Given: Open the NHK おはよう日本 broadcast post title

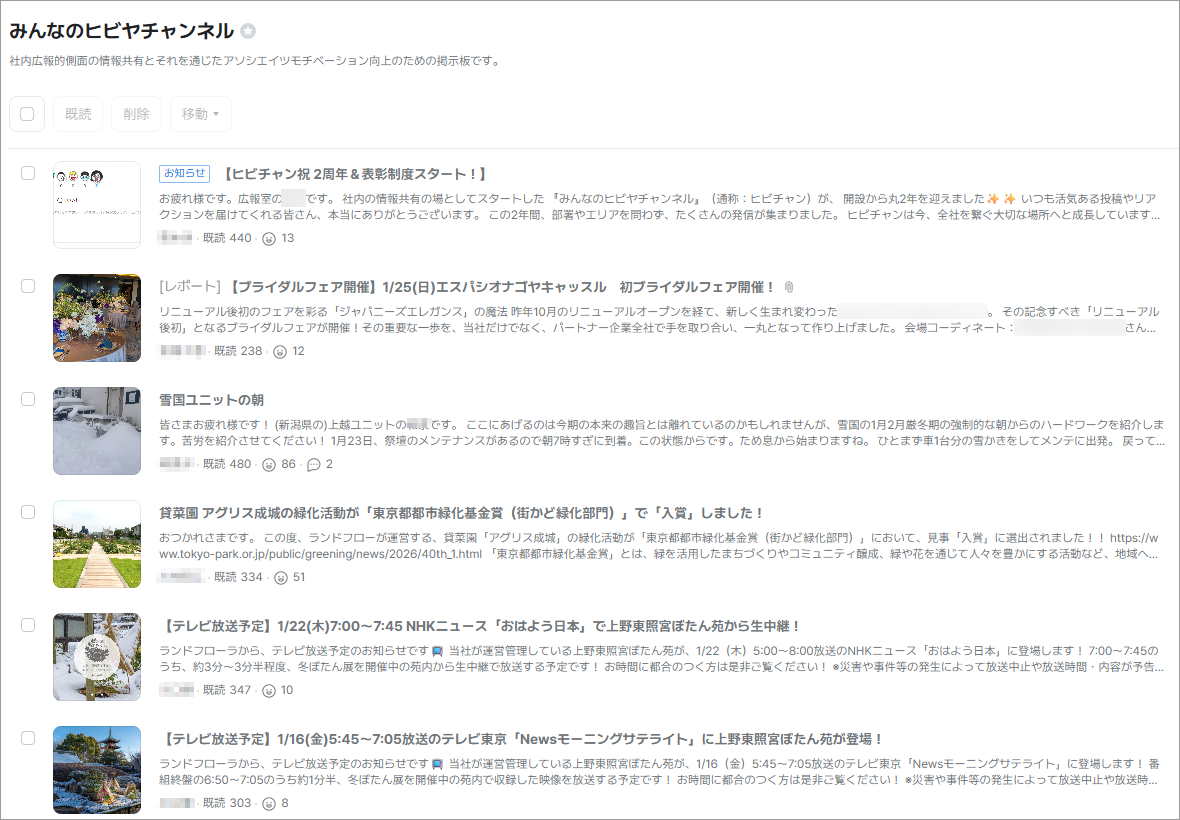Looking at the screenshot, I should 480,626.
